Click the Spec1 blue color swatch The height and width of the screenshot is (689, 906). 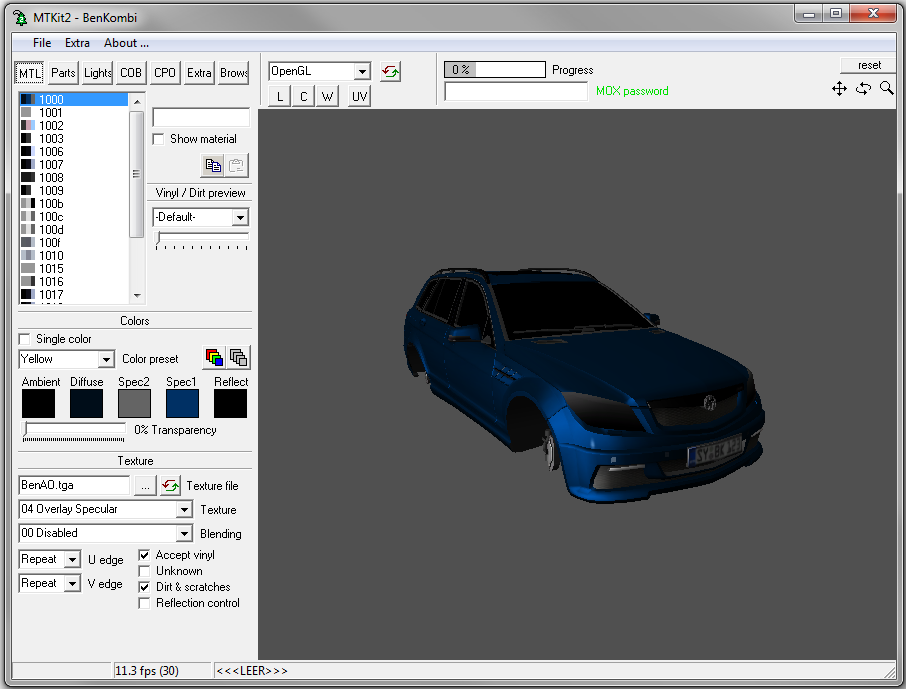182,404
